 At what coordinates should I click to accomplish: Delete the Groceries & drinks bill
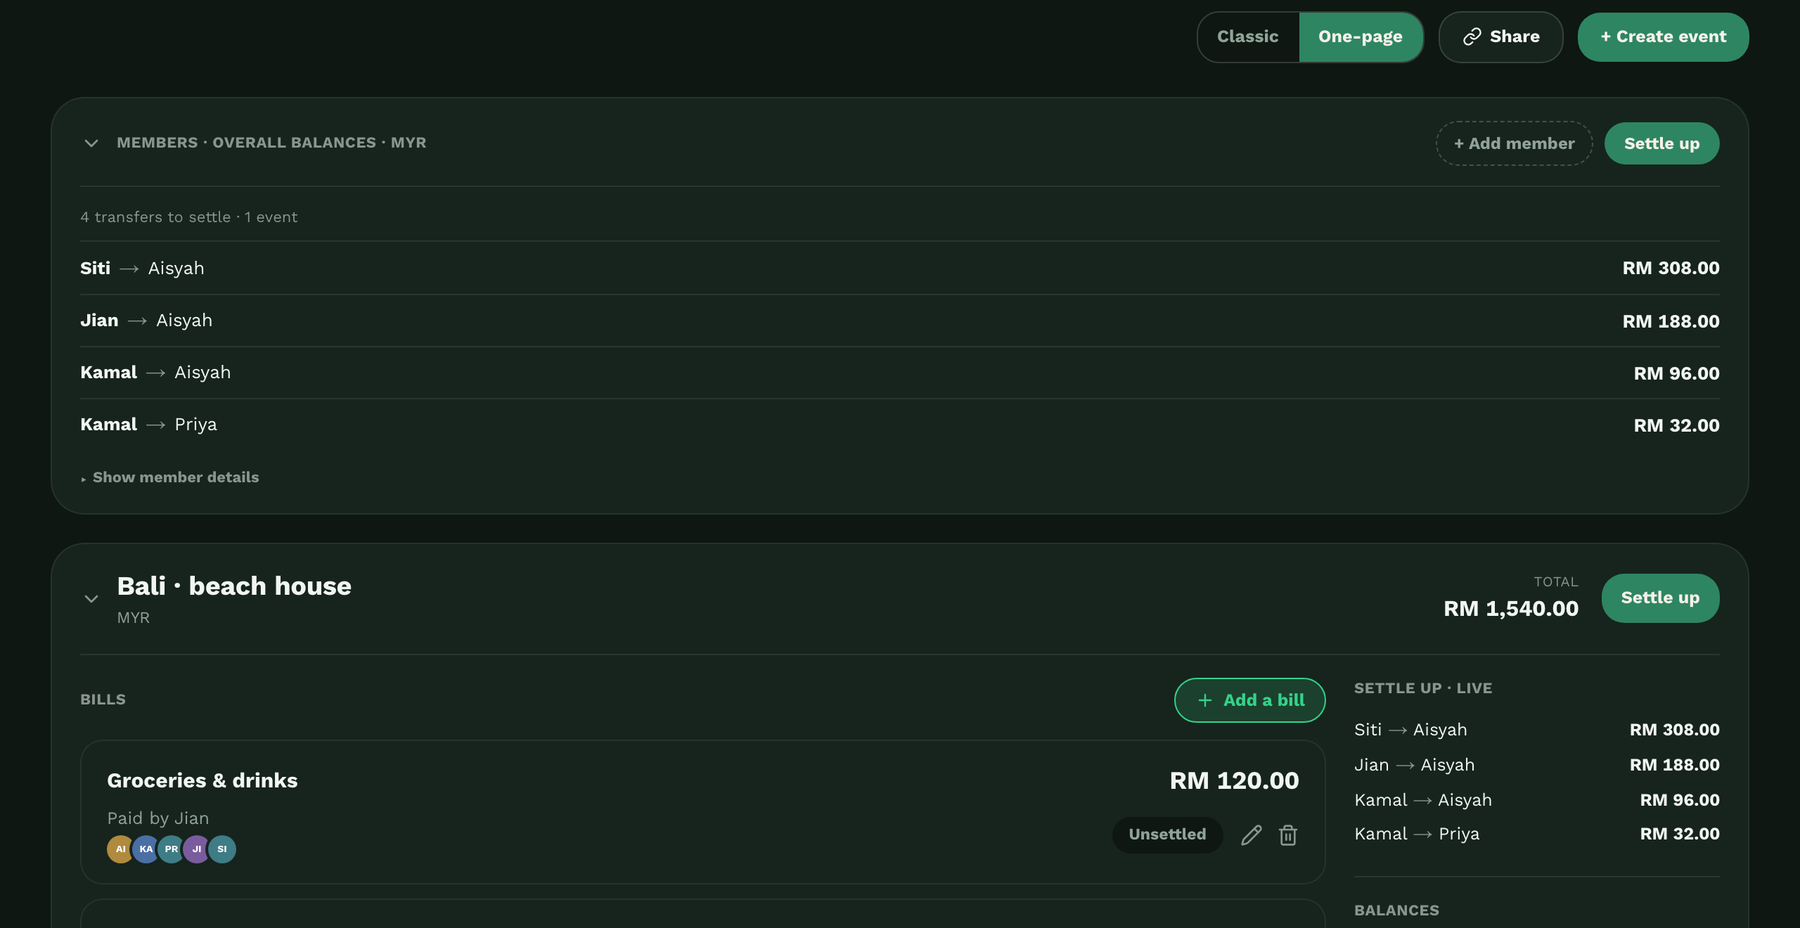(x=1288, y=835)
